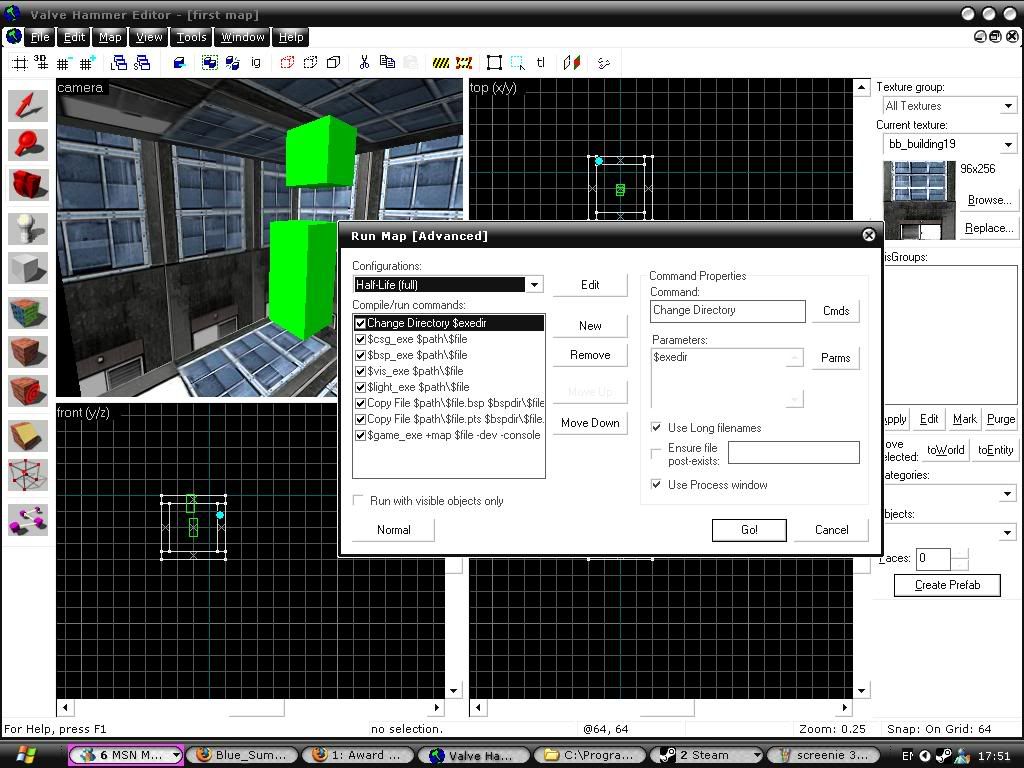The width and height of the screenshot is (1024, 768).
Task: Click the Group selection toolbar icon
Action: 210,63
